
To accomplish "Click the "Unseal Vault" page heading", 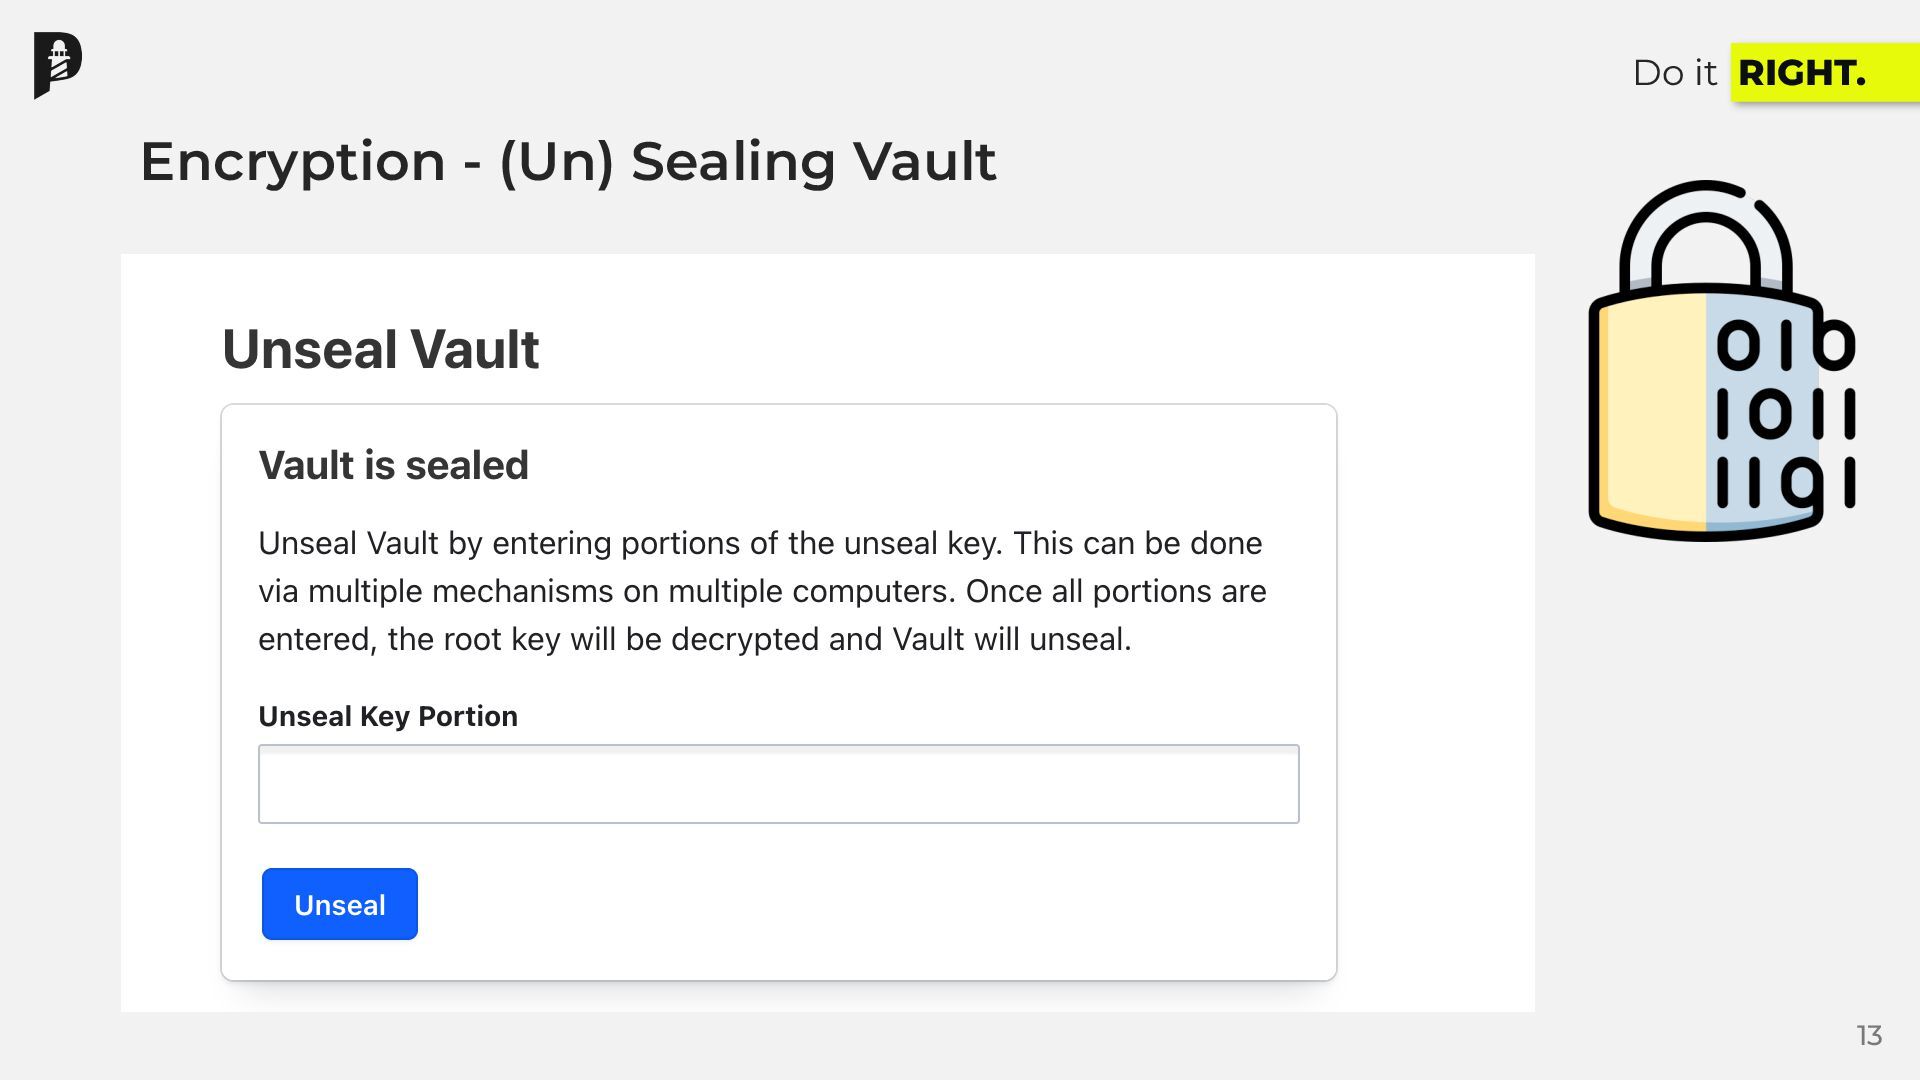I will tap(380, 349).
